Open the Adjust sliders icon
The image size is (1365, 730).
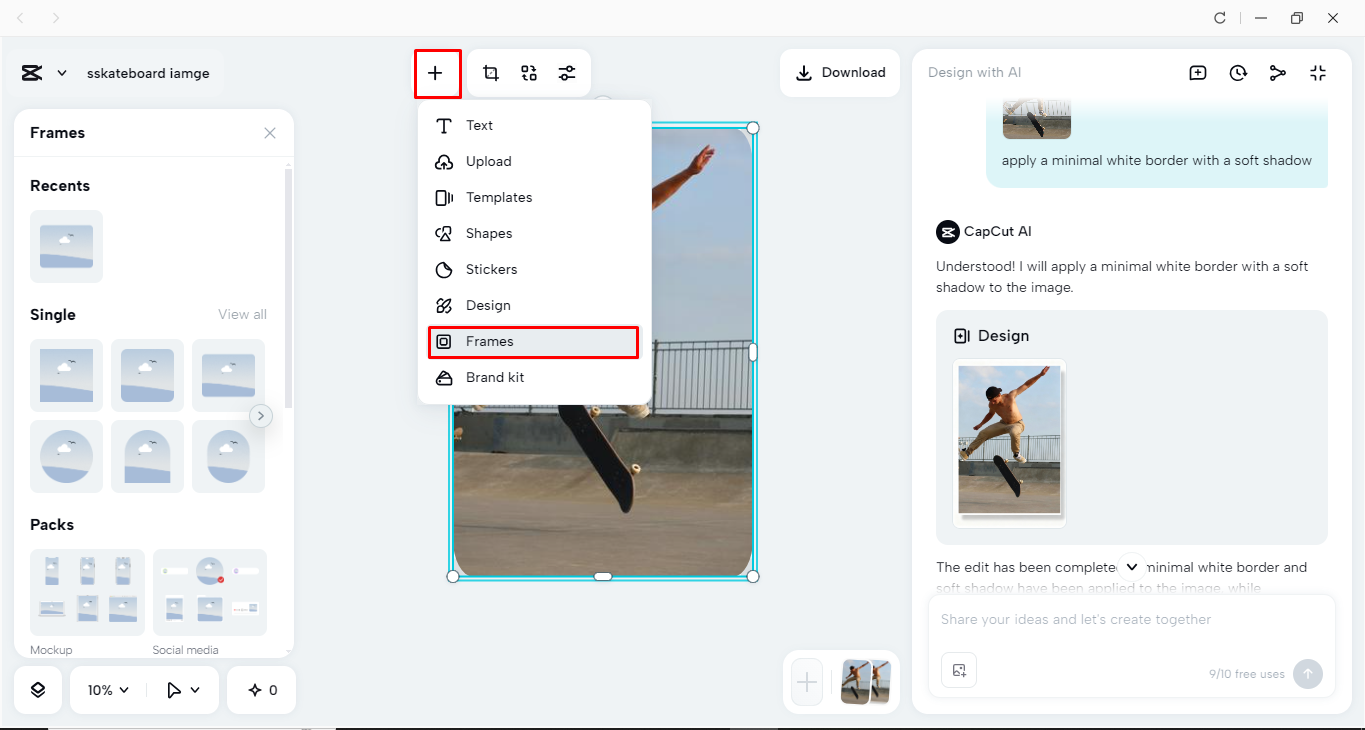click(567, 73)
